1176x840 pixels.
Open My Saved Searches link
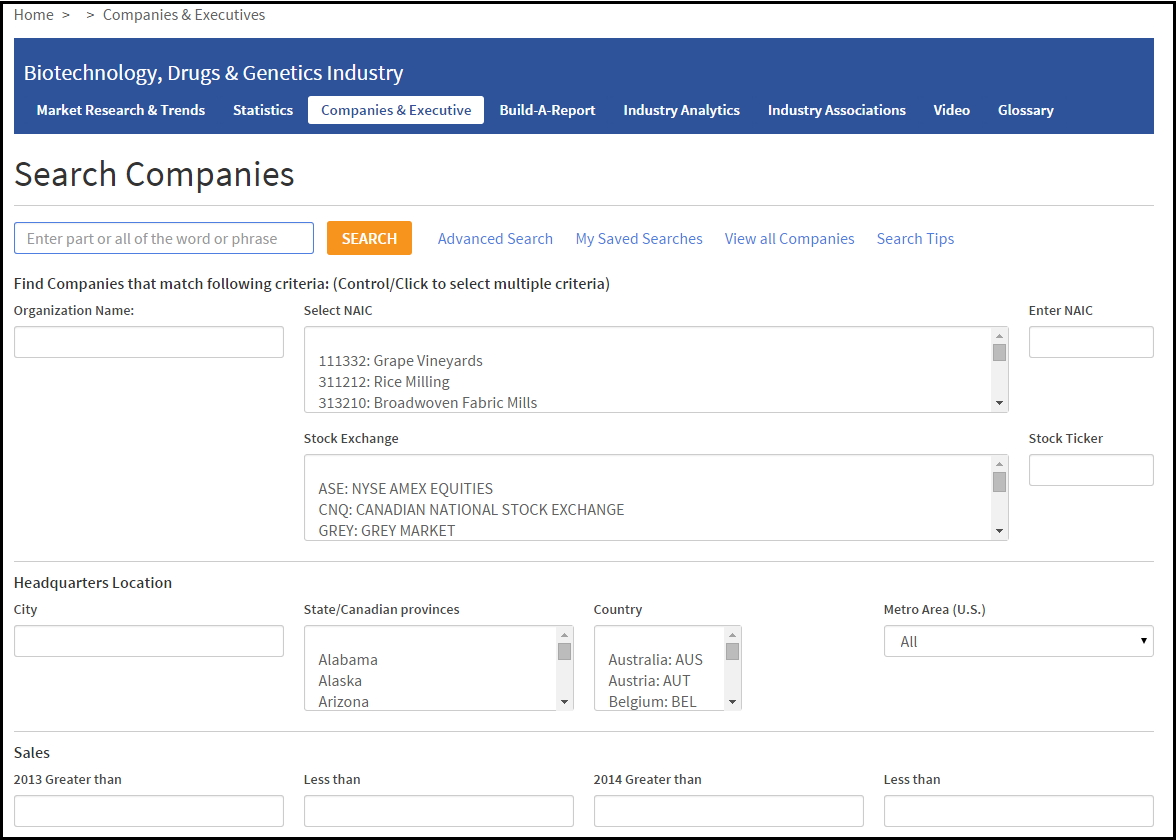coord(639,238)
